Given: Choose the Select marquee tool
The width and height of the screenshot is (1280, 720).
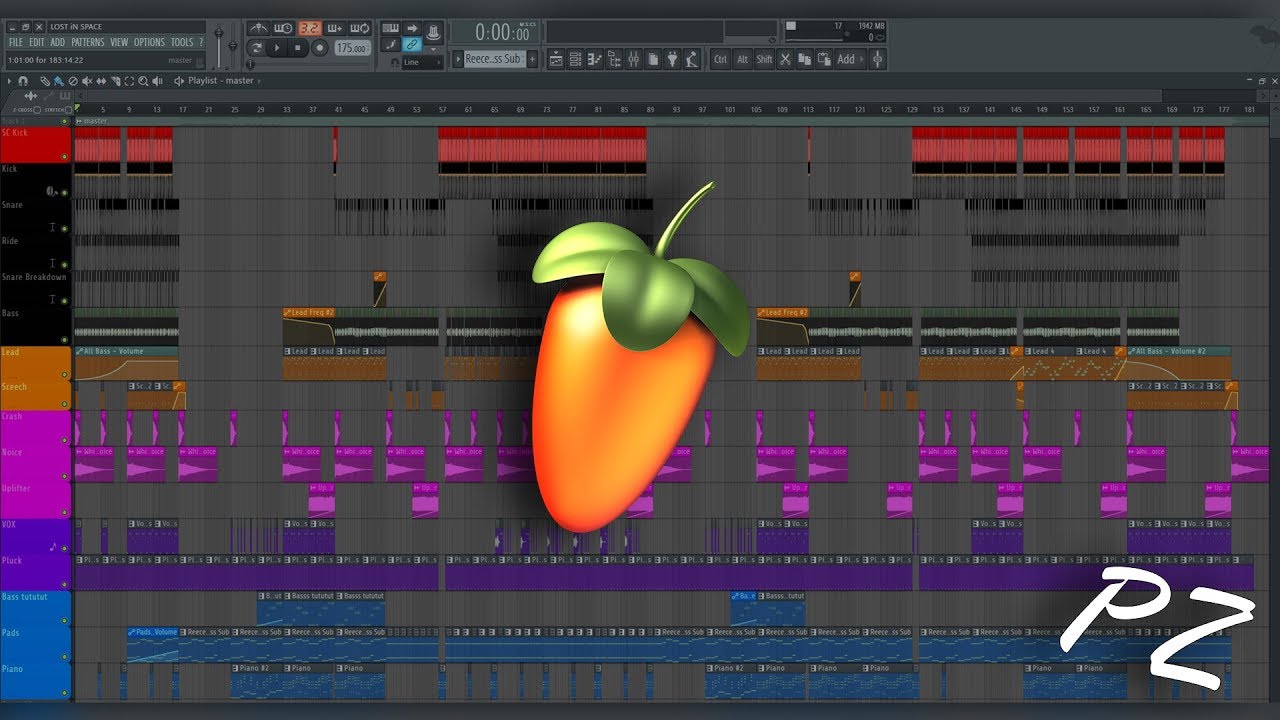Looking at the screenshot, I should click(130, 80).
